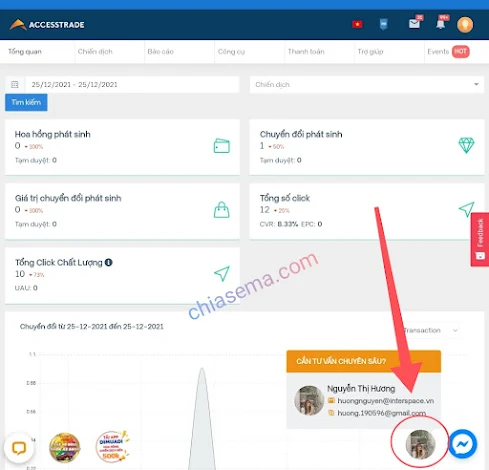Click the Tìm kiếm search button

(26, 102)
